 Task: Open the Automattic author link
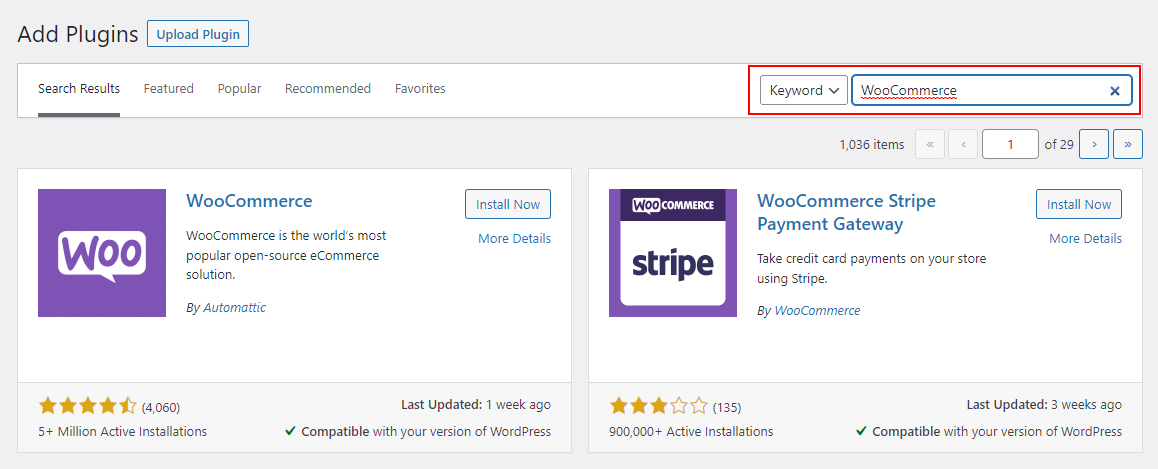(234, 308)
